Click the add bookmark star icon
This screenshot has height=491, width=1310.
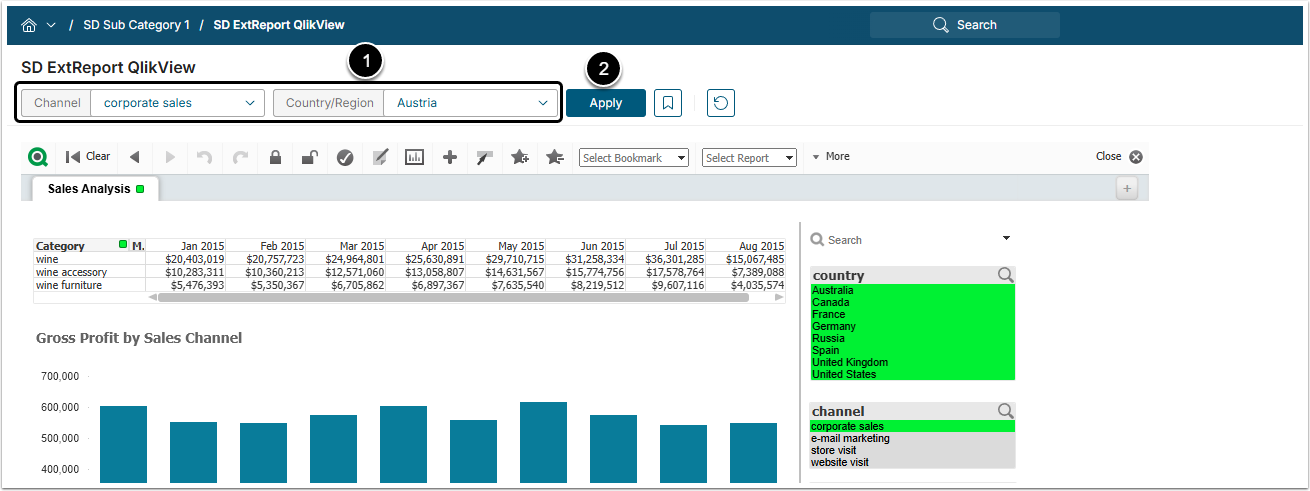520,157
